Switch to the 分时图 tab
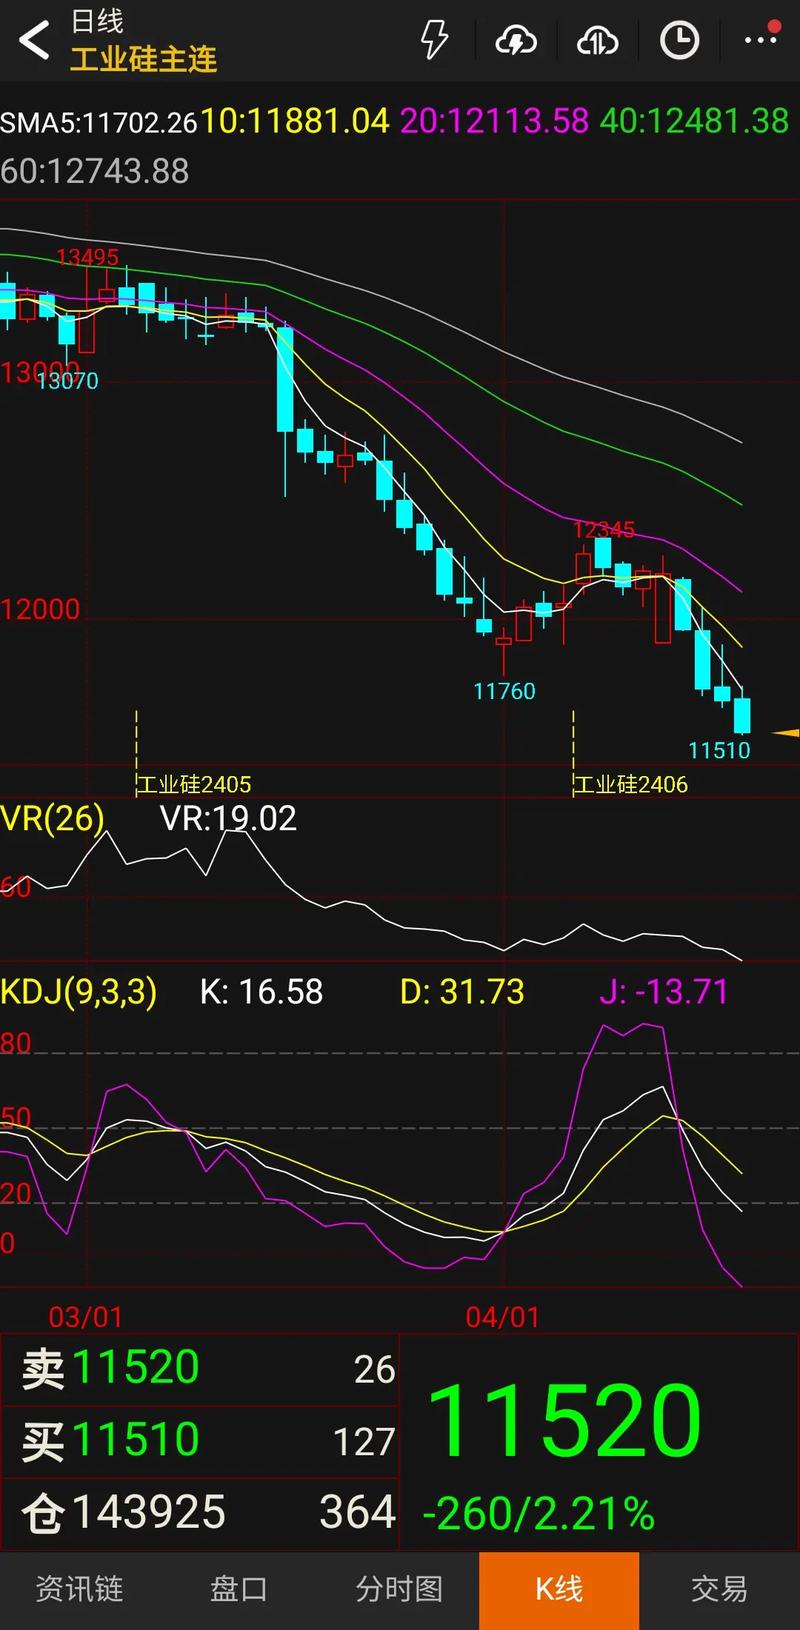 (x=399, y=1589)
